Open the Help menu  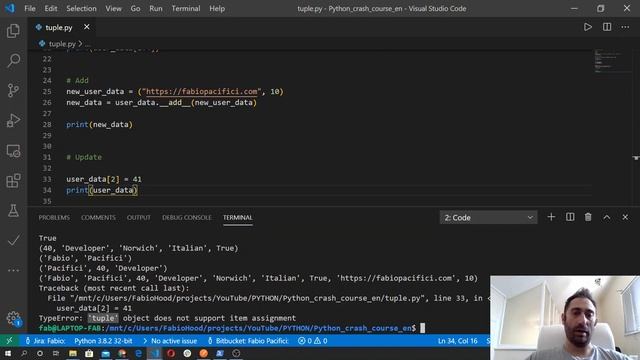(217, 9)
